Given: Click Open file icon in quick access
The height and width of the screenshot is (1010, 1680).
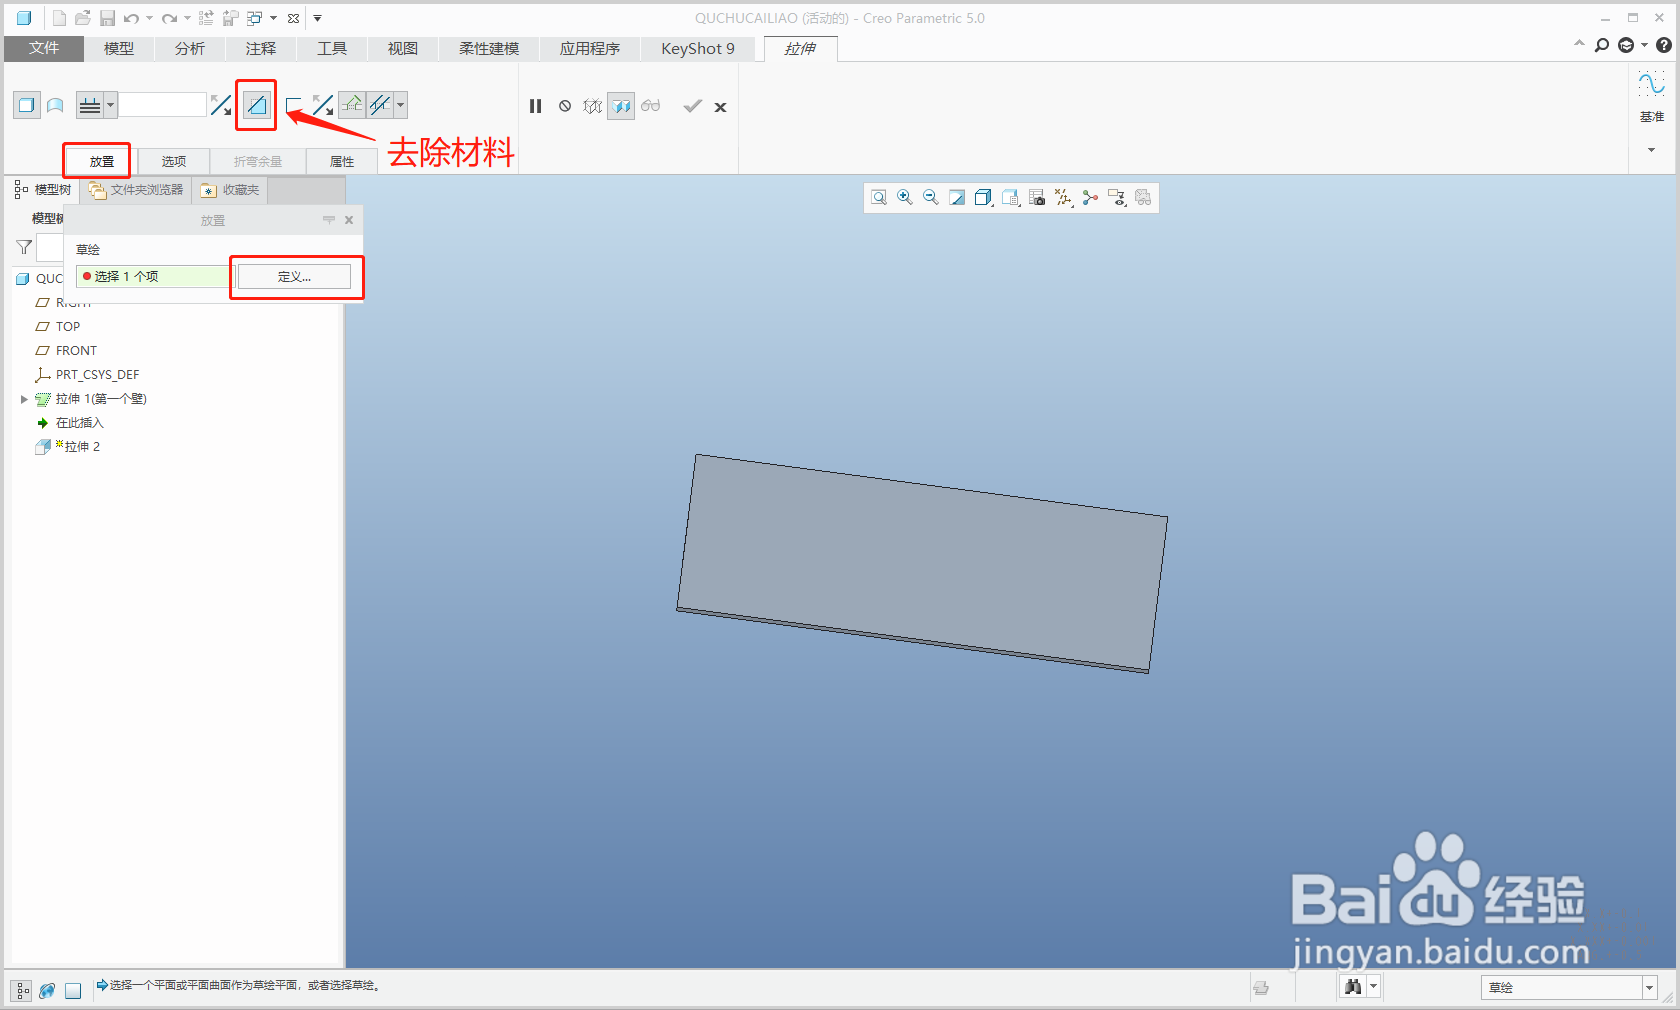Looking at the screenshot, I should point(83,18).
